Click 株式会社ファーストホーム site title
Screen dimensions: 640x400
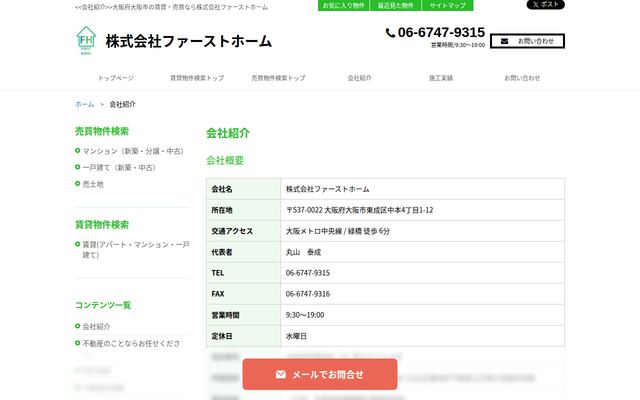tap(189, 41)
